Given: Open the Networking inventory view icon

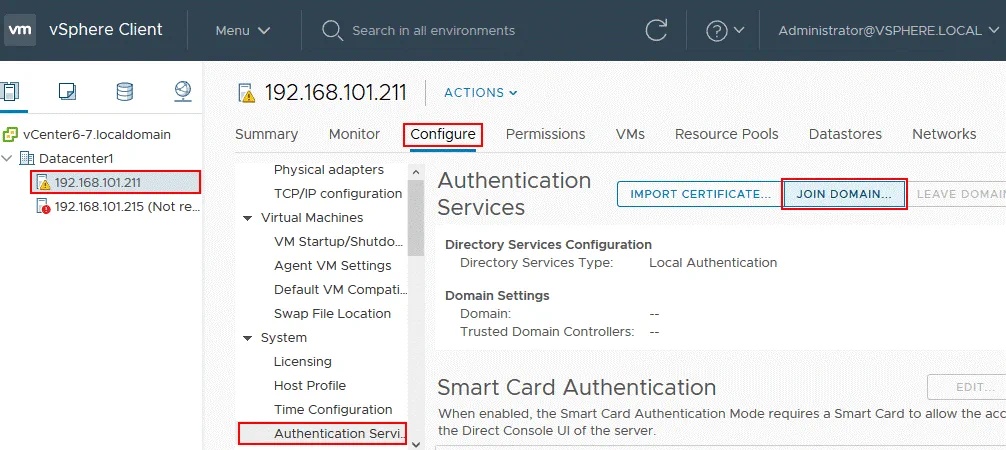Looking at the screenshot, I should (182, 92).
